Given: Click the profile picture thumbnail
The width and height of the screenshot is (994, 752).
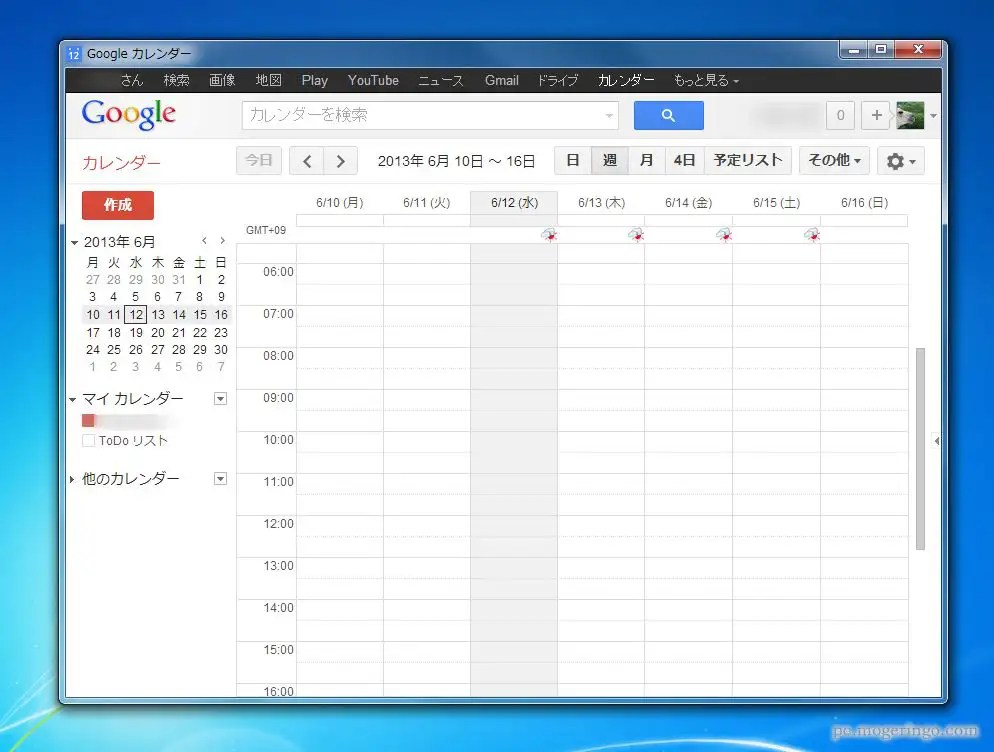Looking at the screenshot, I should click(909, 115).
